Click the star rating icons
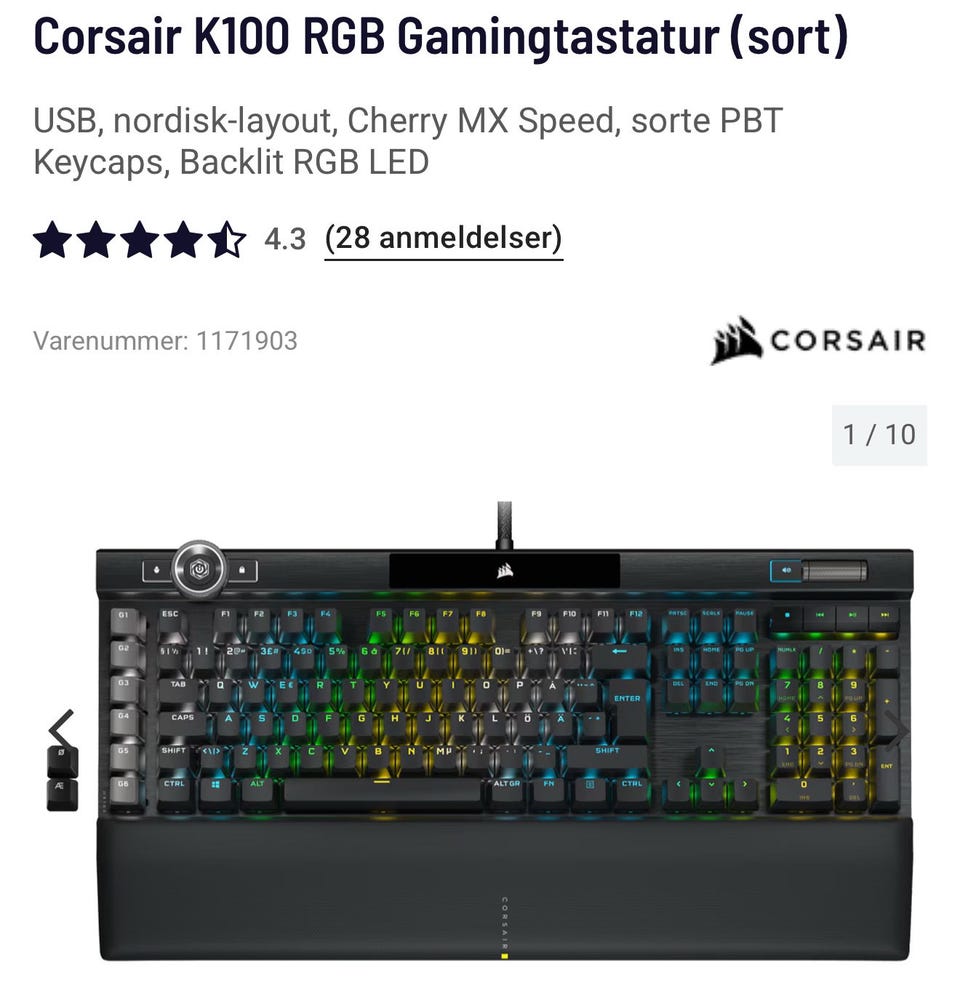This screenshot has width=960, height=991. [139, 240]
